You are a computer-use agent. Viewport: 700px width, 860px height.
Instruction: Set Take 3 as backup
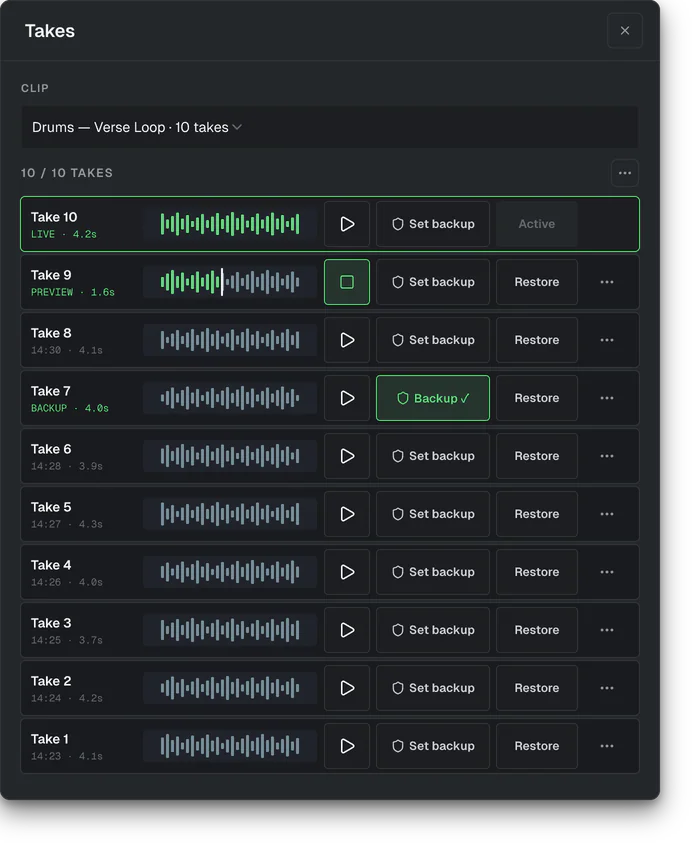click(433, 630)
